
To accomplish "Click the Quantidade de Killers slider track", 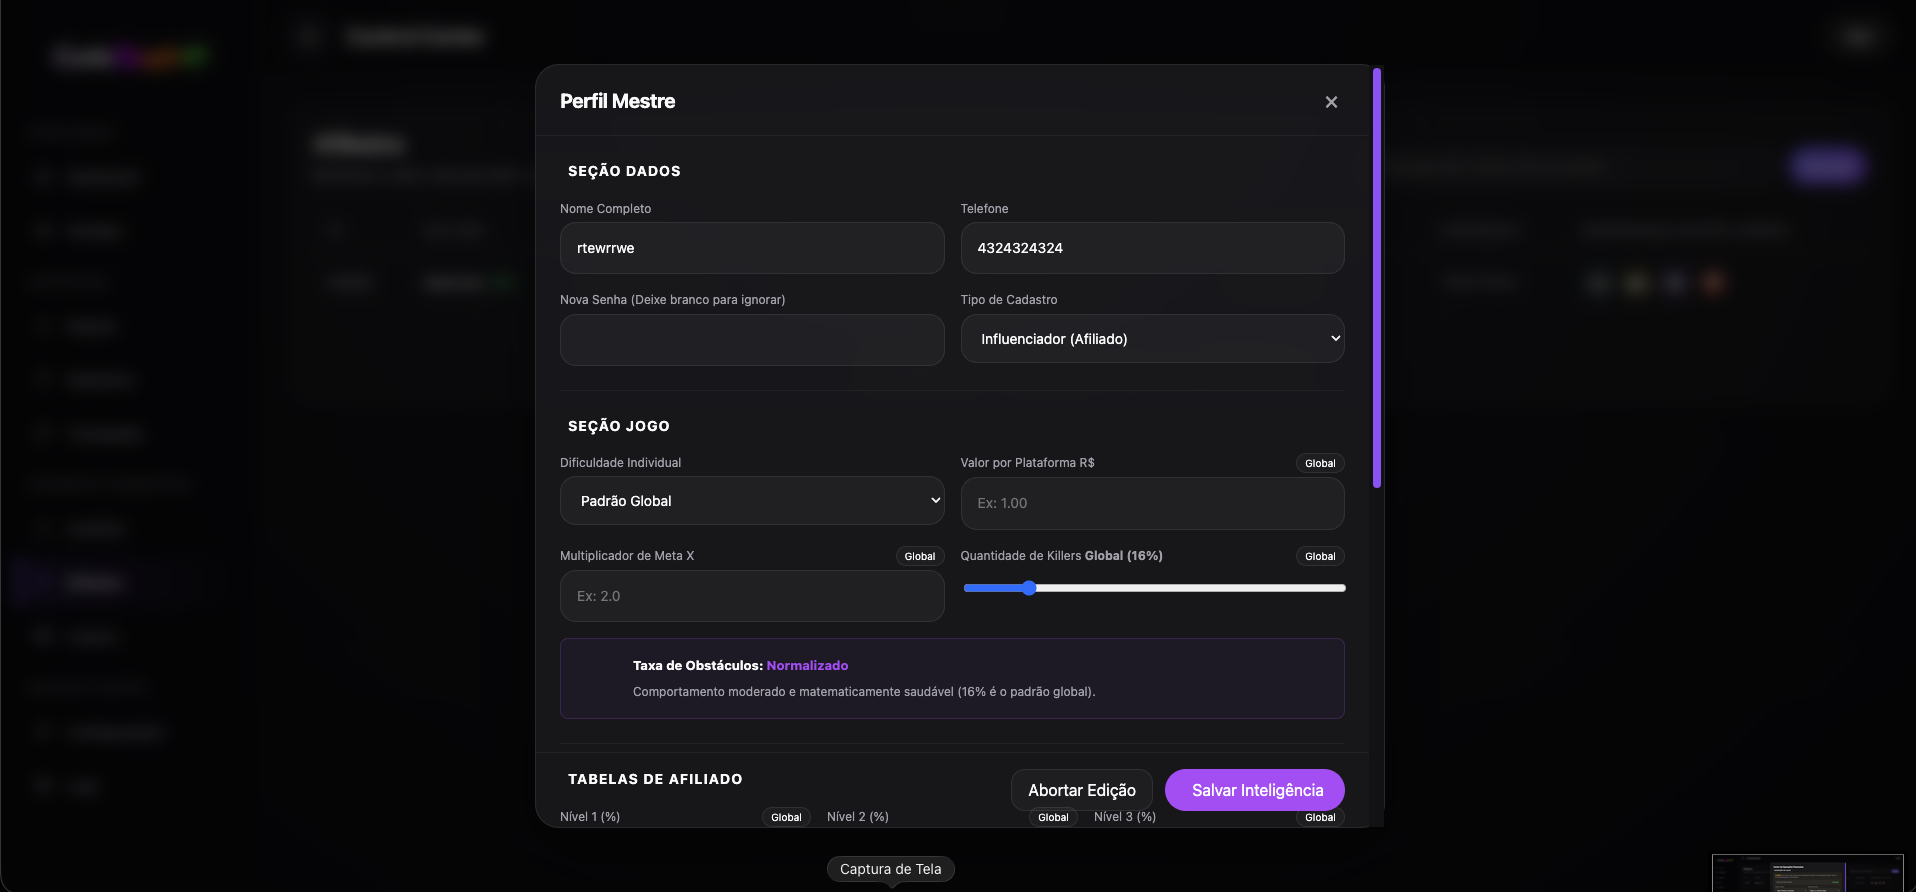I will click(x=1154, y=588).
